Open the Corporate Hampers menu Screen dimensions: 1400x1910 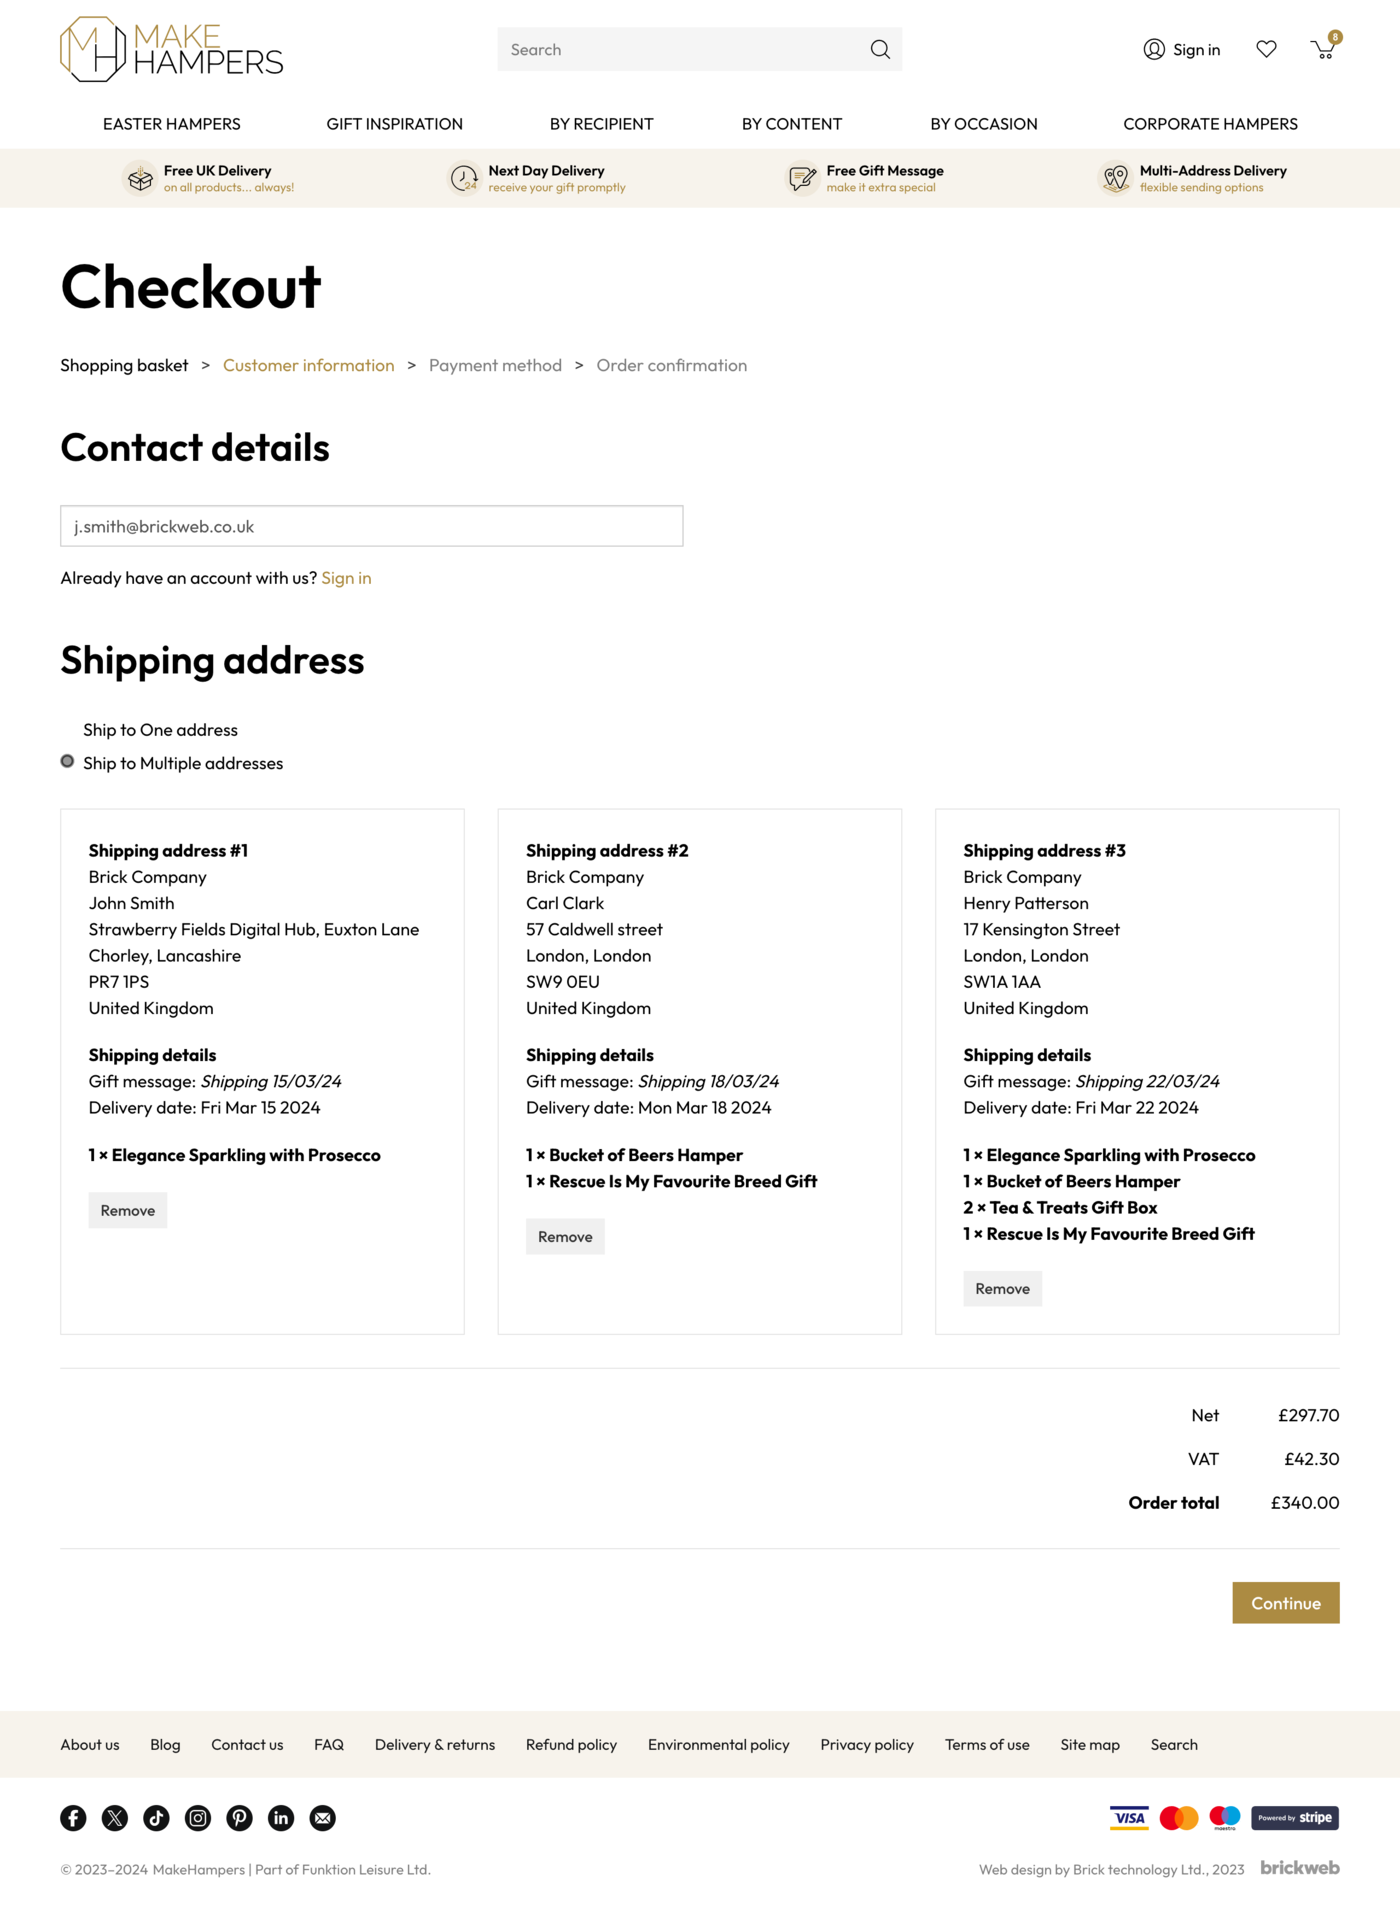point(1210,124)
